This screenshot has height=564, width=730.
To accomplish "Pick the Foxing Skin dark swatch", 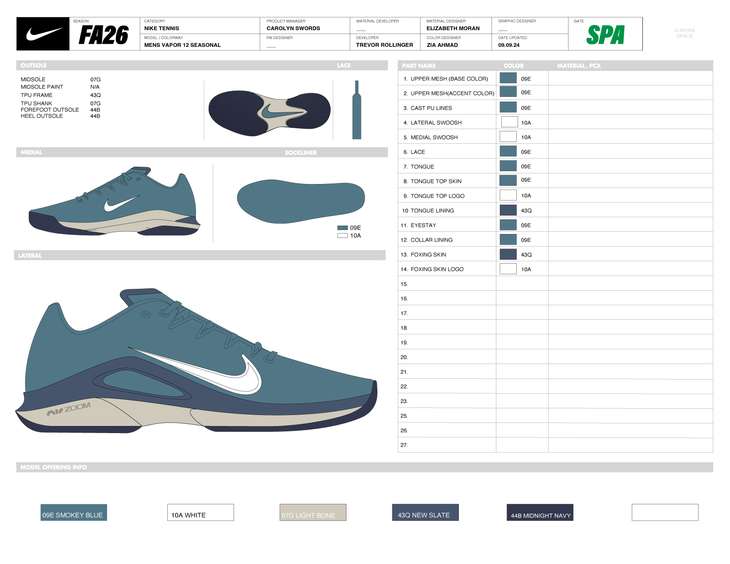I will [x=508, y=254].
